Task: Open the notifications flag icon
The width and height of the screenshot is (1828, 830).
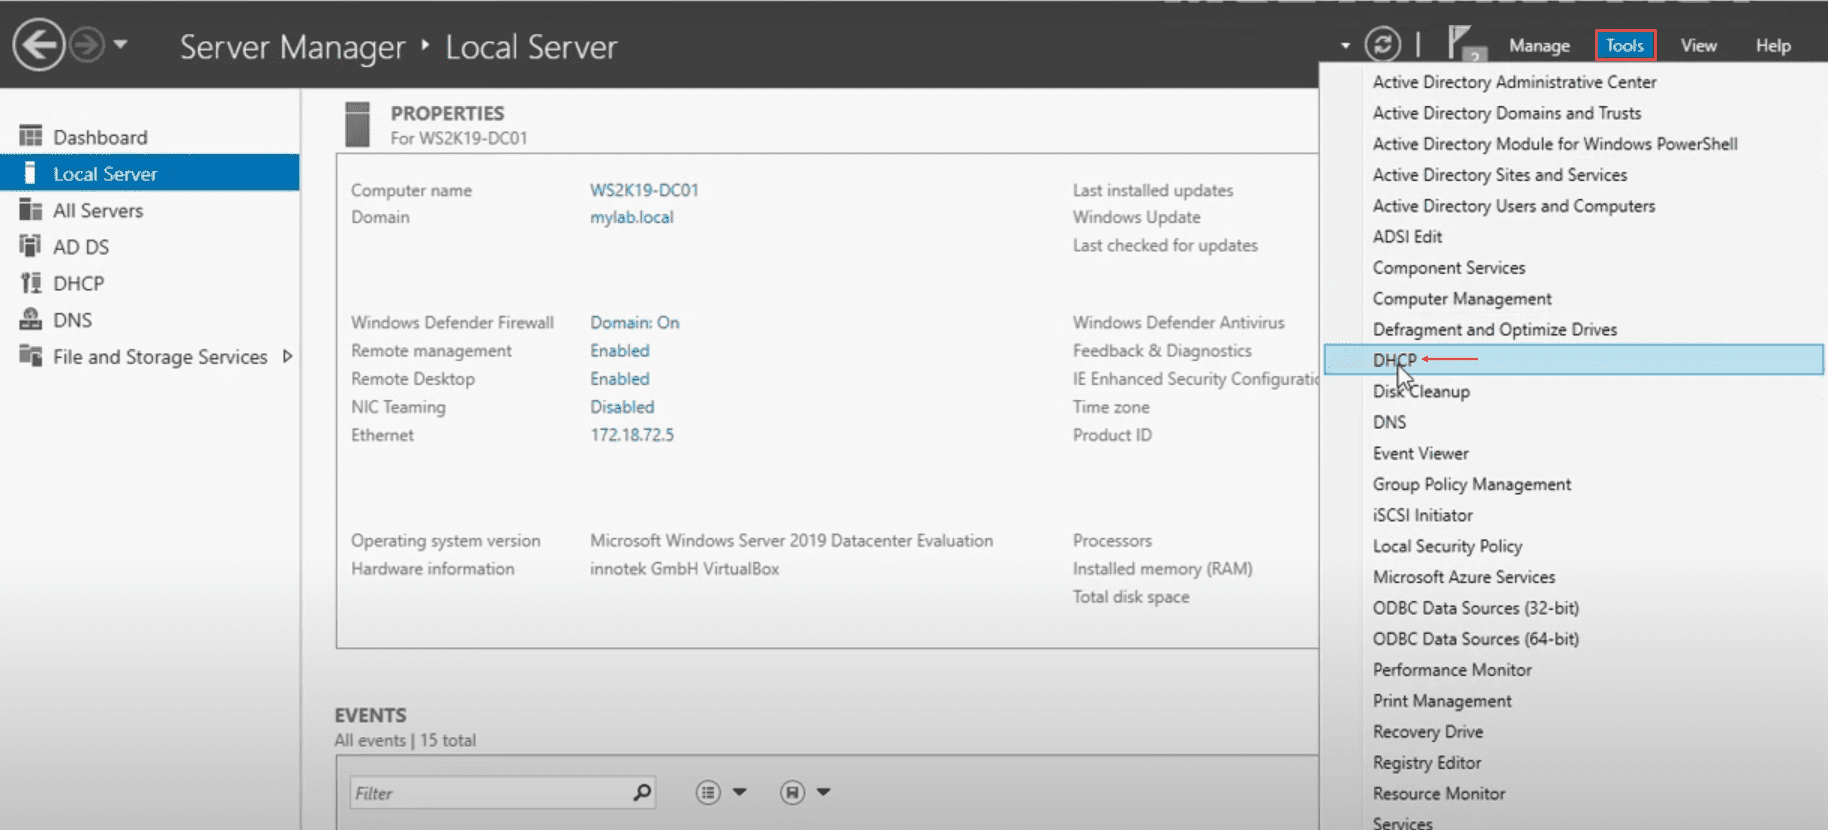Action: point(1465,44)
